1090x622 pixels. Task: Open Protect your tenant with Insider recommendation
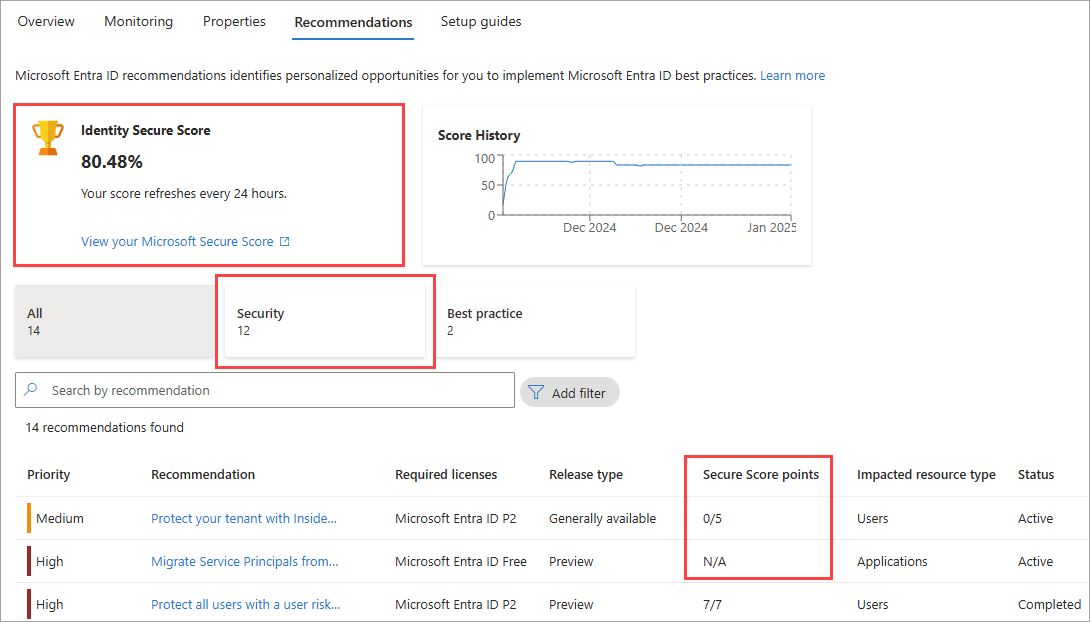(244, 518)
